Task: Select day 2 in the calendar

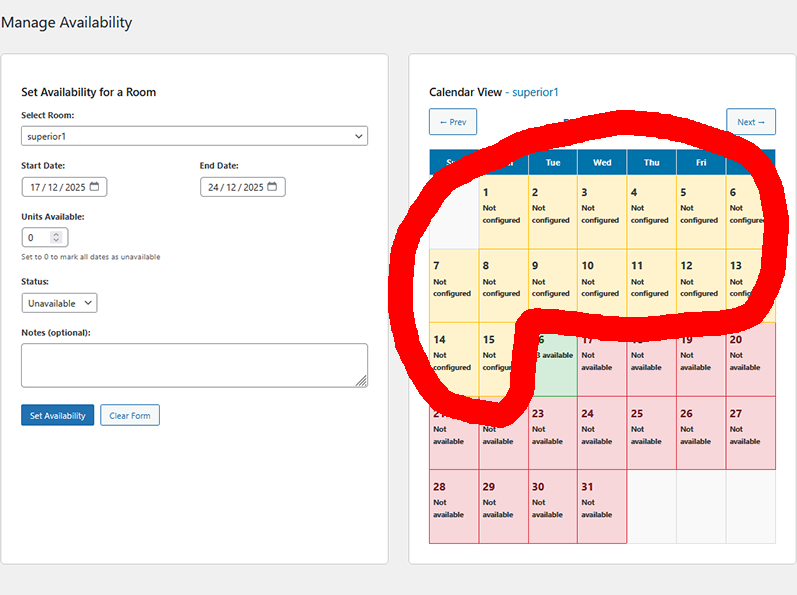Action: [553, 212]
